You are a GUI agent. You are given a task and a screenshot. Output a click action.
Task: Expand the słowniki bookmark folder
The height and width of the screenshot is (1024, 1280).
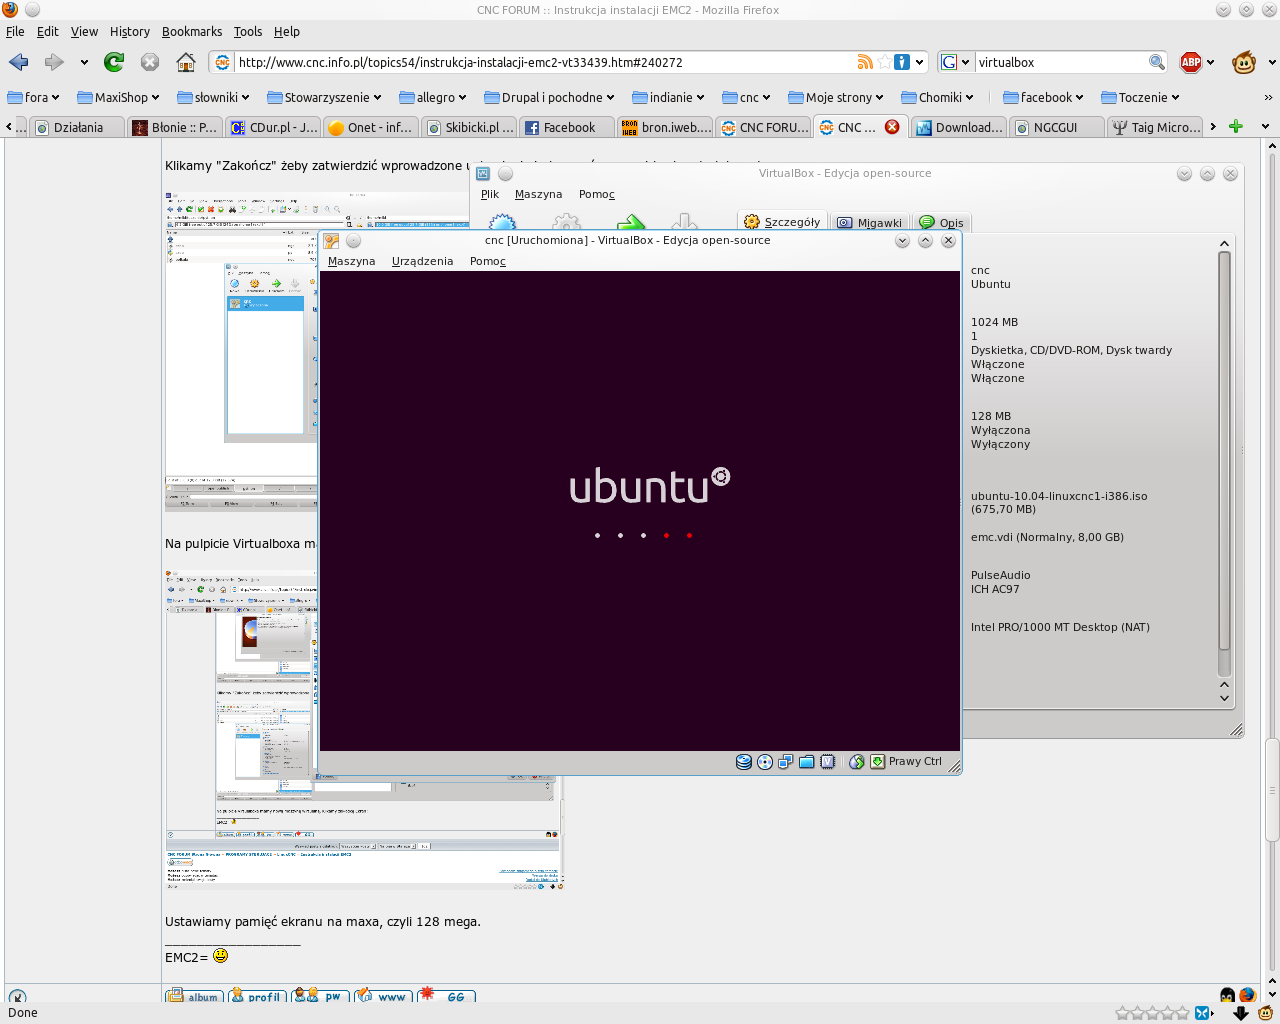coord(213,97)
